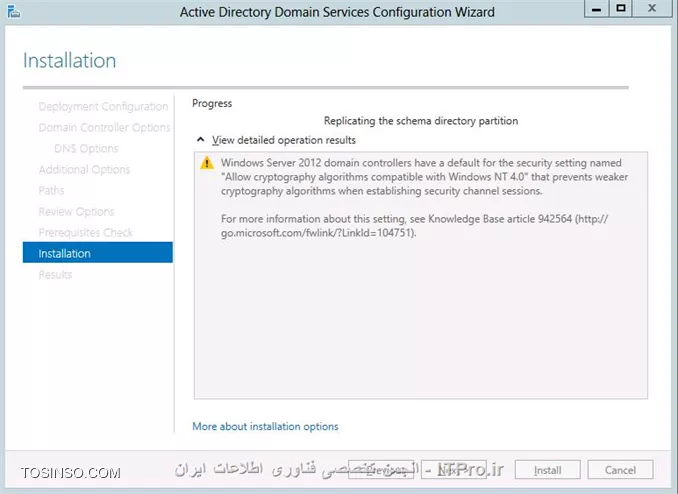Select Results step in sidebar
This screenshot has width=678, height=494.
click(x=55, y=275)
